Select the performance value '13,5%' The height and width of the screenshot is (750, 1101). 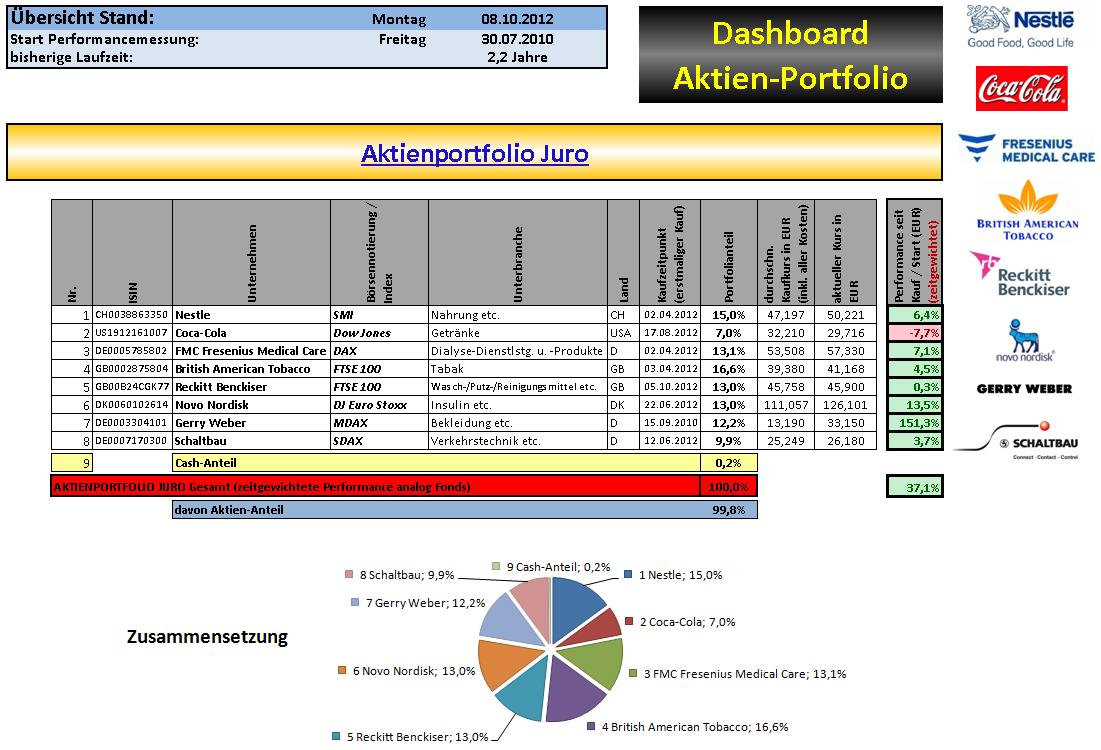915,404
